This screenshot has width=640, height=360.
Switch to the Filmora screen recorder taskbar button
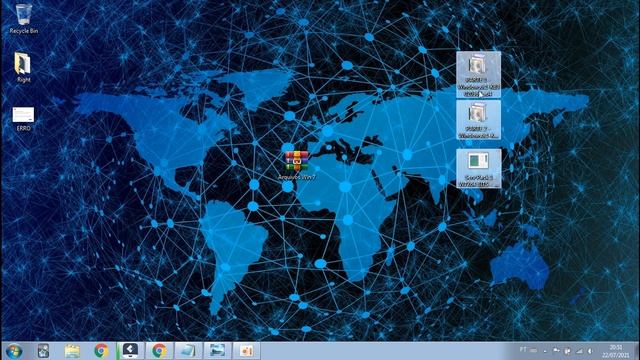point(130,351)
